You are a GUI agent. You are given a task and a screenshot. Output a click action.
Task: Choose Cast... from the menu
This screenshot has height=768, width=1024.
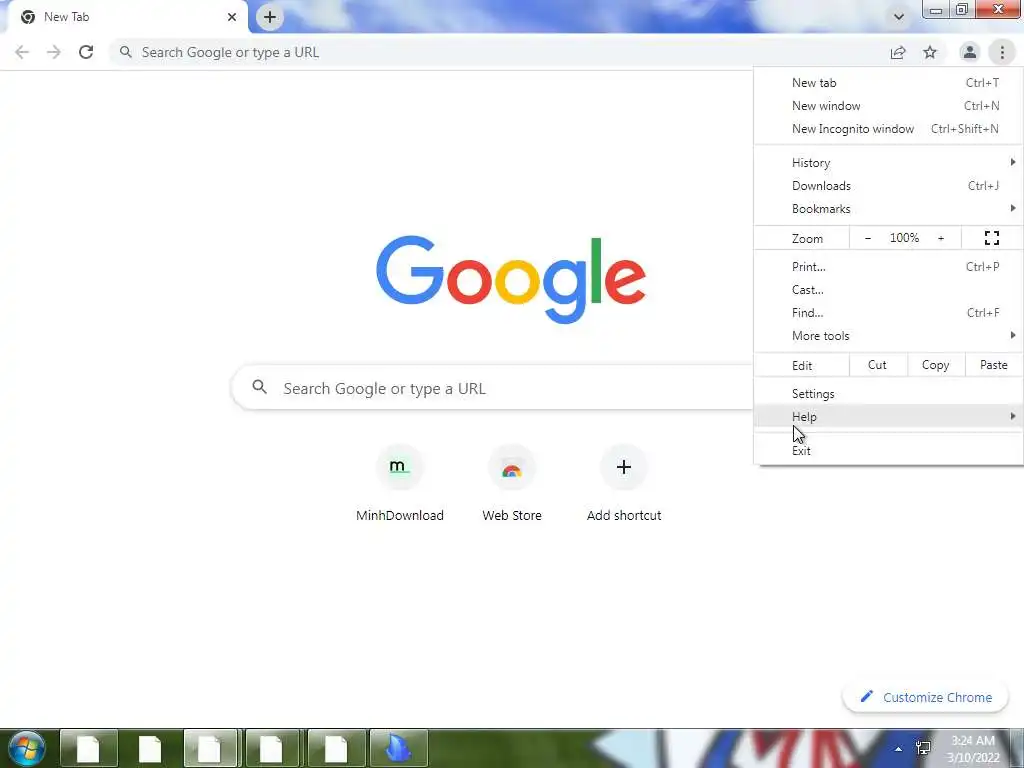[888, 290]
